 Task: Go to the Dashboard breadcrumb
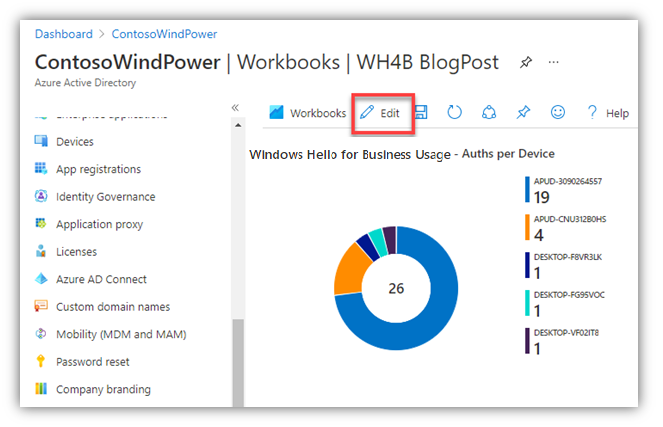63,34
